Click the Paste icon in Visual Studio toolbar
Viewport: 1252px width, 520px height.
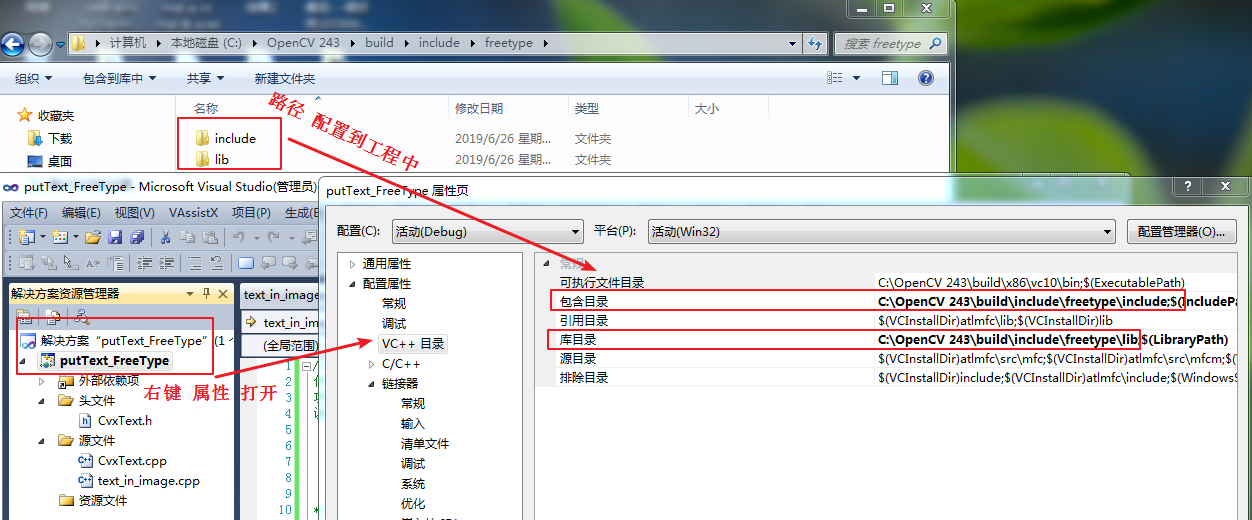point(210,237)
